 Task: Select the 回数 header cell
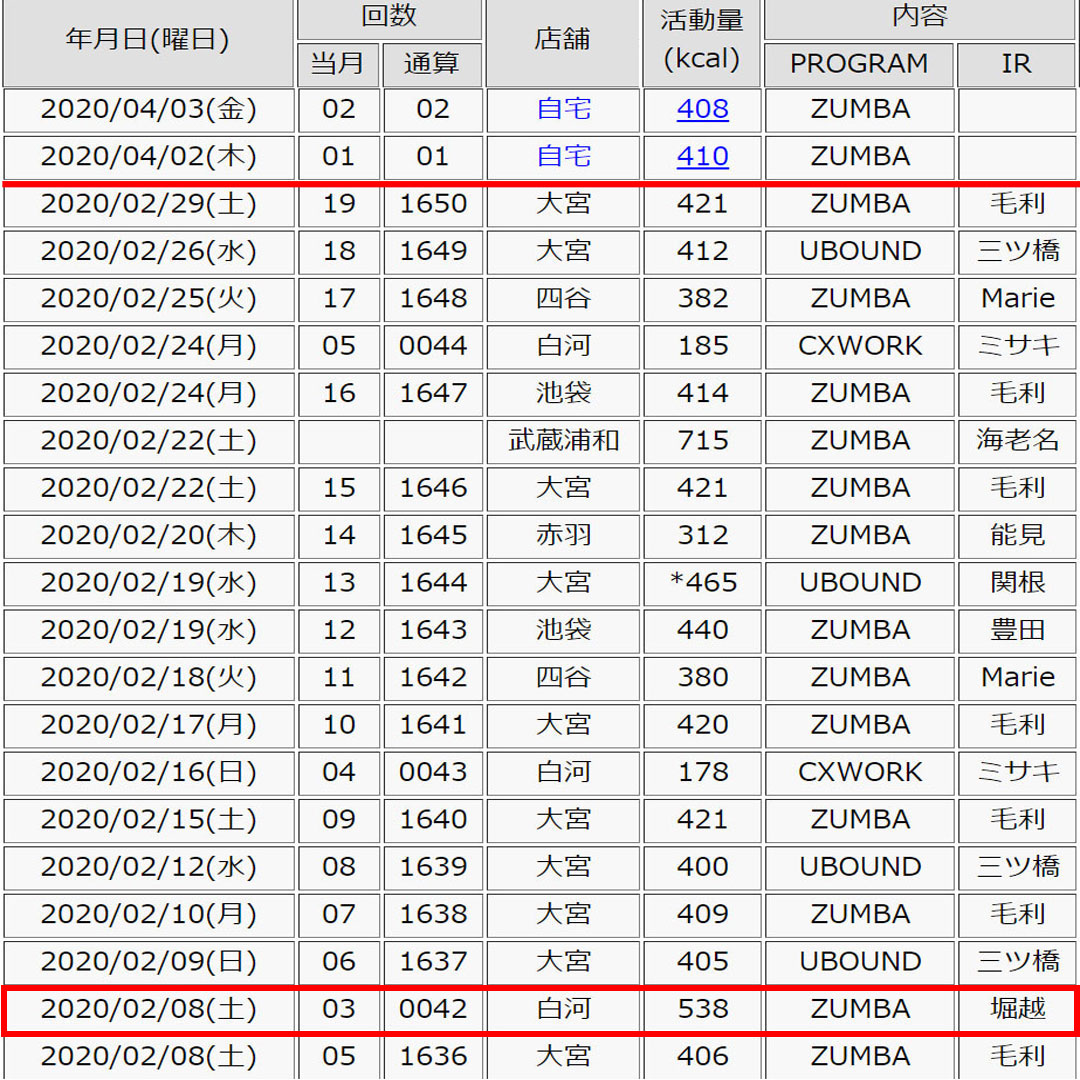click(x=389, y=18)
